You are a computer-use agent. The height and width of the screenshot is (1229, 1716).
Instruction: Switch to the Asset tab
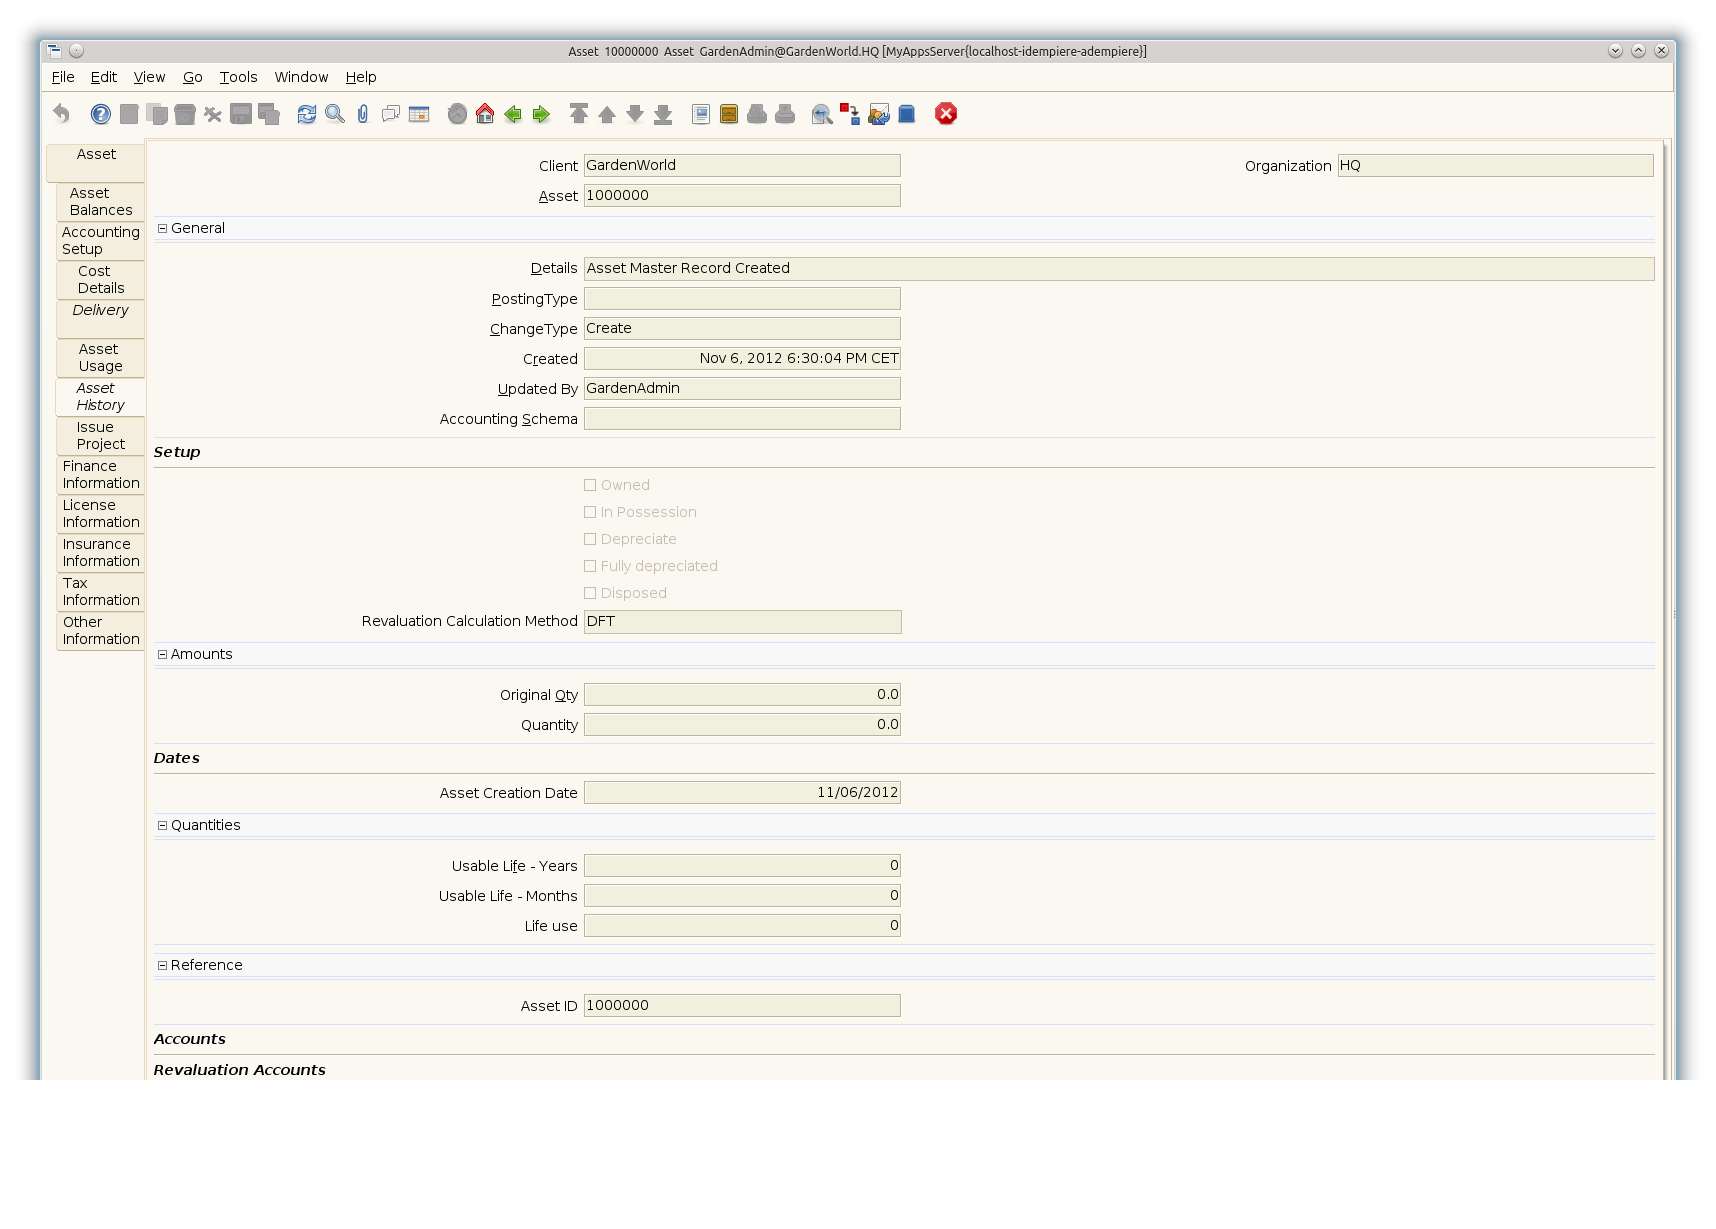96,162
